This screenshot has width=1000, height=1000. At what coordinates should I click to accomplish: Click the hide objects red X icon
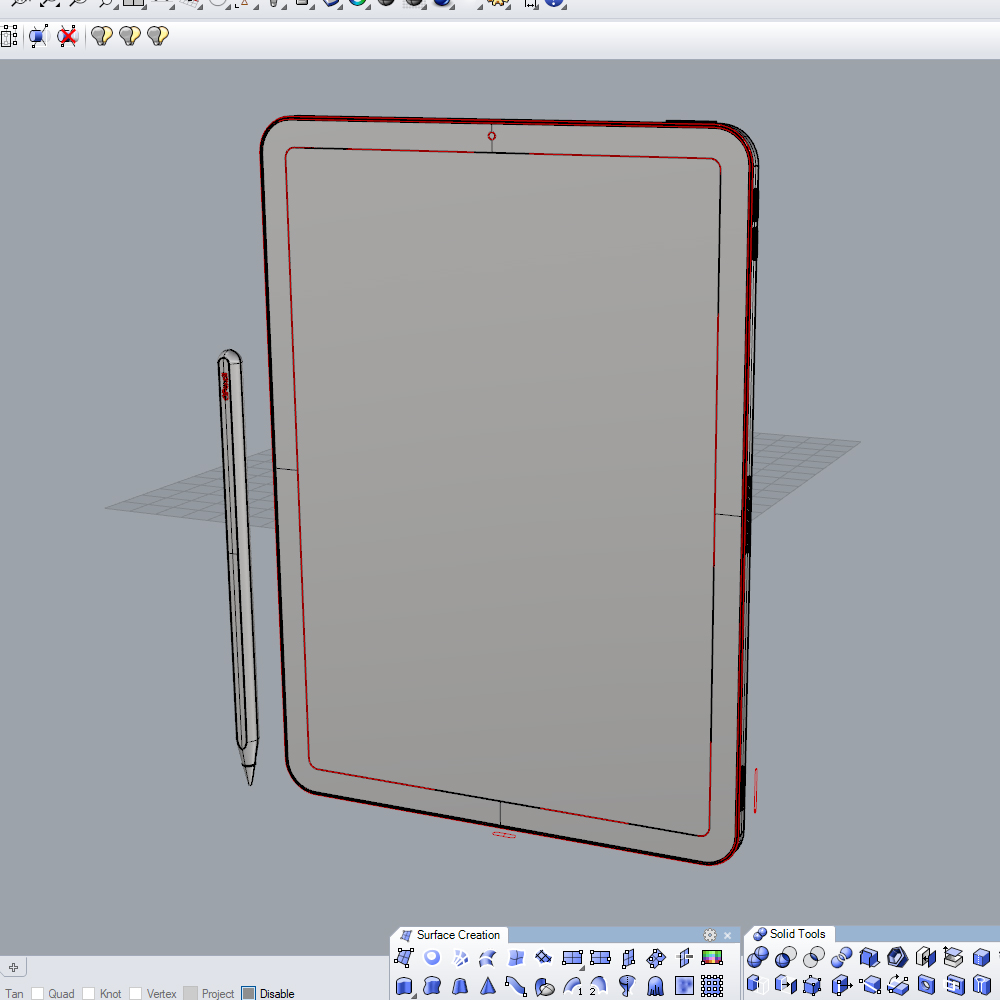pyautogui.click(x=67, y=36)
